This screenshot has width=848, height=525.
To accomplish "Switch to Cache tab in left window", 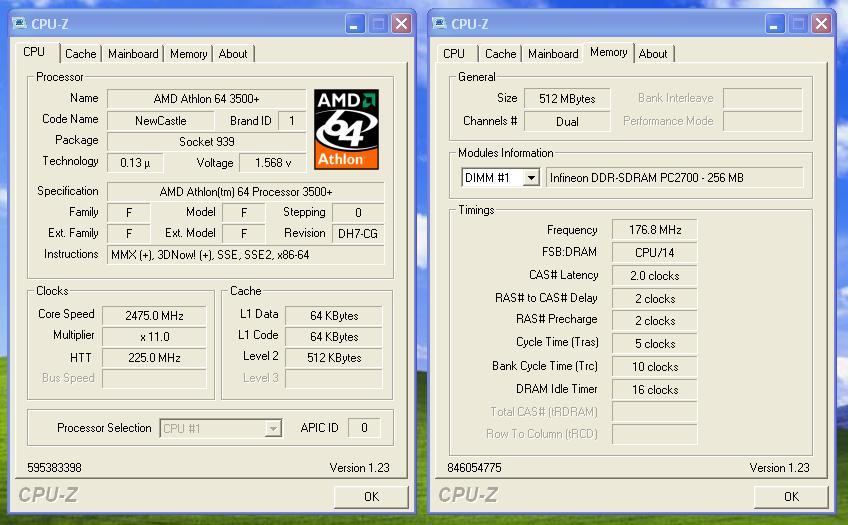I will click(x=81, y=54).
